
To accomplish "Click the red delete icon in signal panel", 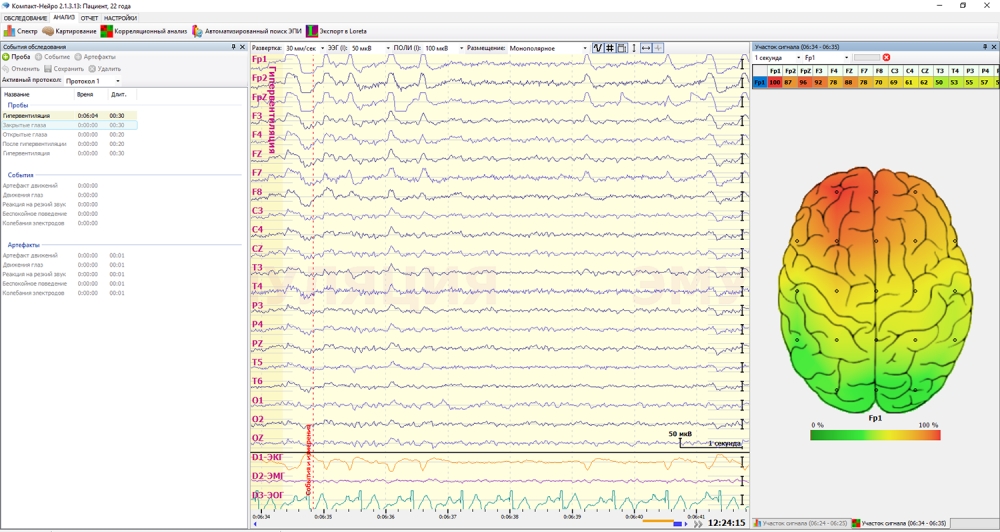I will (886, 58).
